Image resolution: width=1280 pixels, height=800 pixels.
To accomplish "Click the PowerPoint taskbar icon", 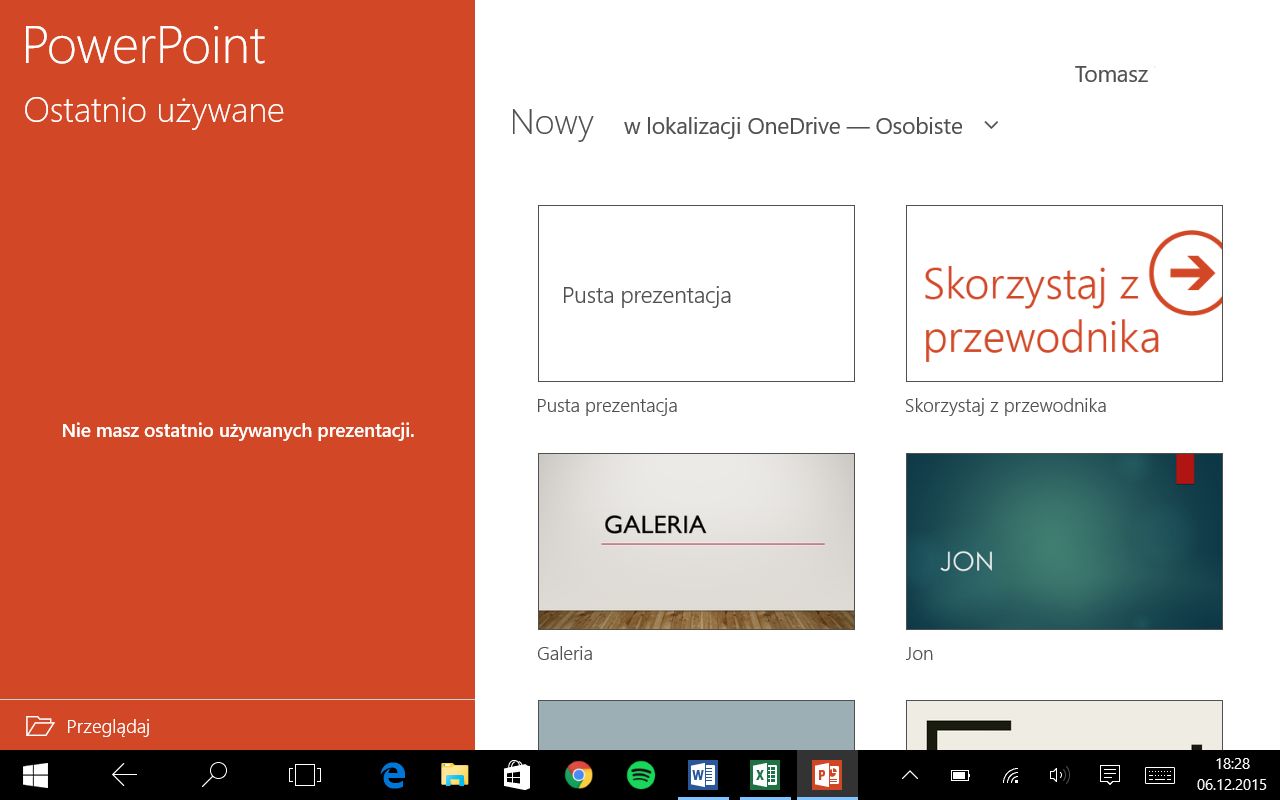I will 827,775.
